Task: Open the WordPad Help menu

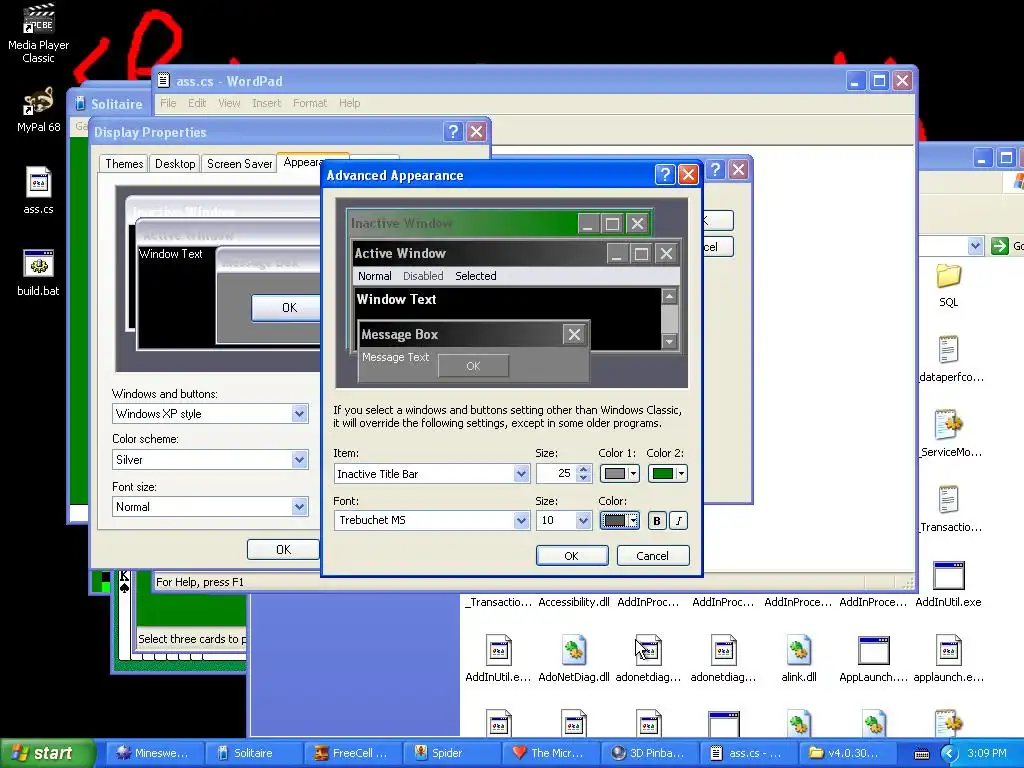Action: 349,103
